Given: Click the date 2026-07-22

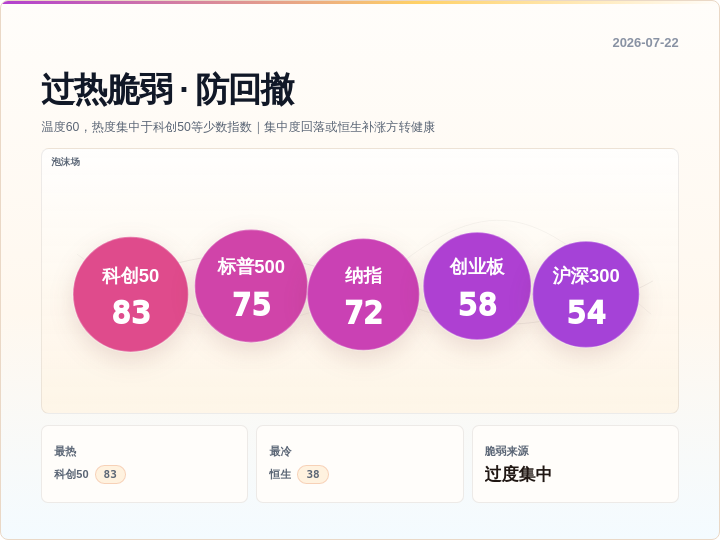Looking at the screenshot, I should (645, 43).
